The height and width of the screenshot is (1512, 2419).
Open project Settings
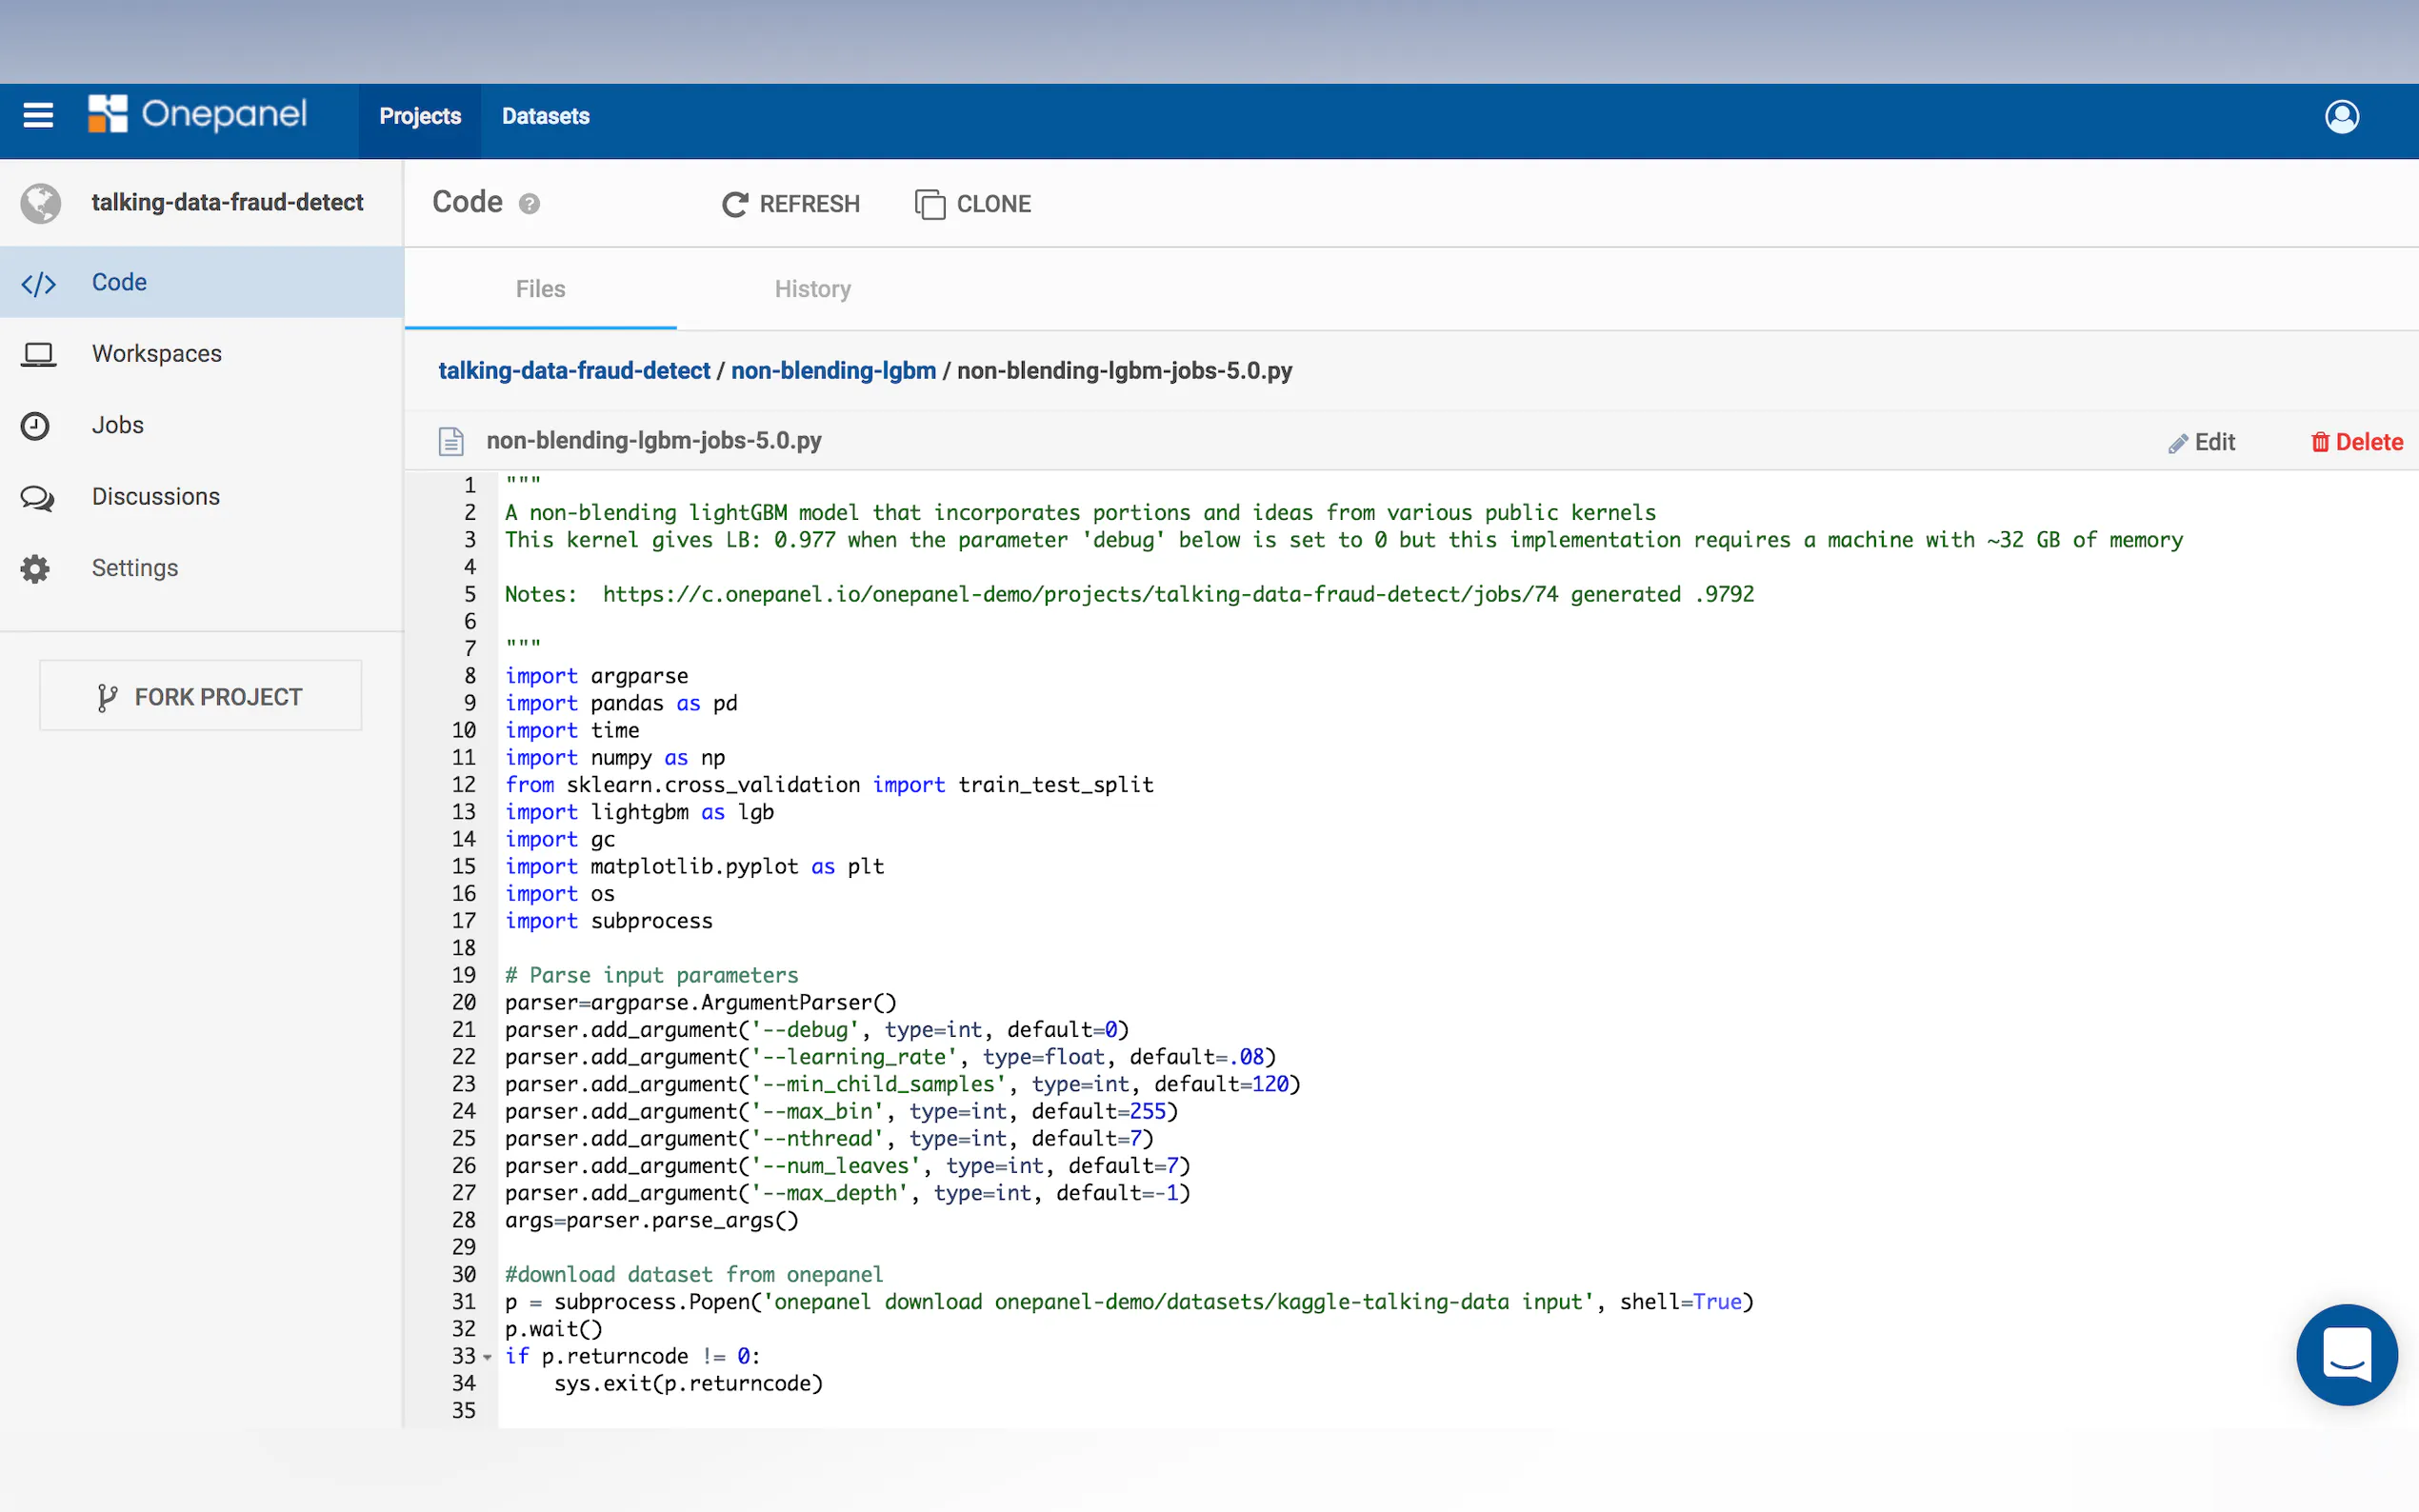134,568
